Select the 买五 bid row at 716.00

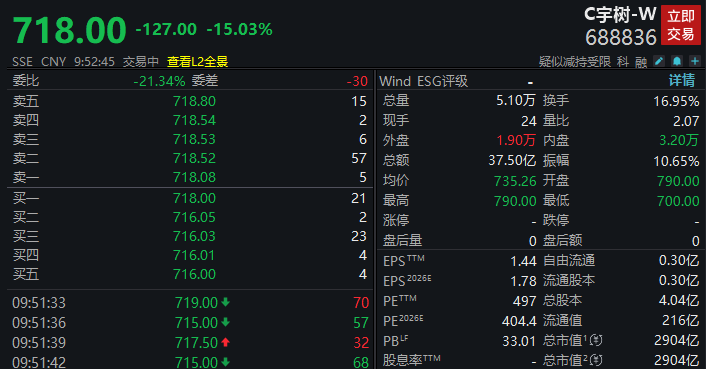(190, 274)
